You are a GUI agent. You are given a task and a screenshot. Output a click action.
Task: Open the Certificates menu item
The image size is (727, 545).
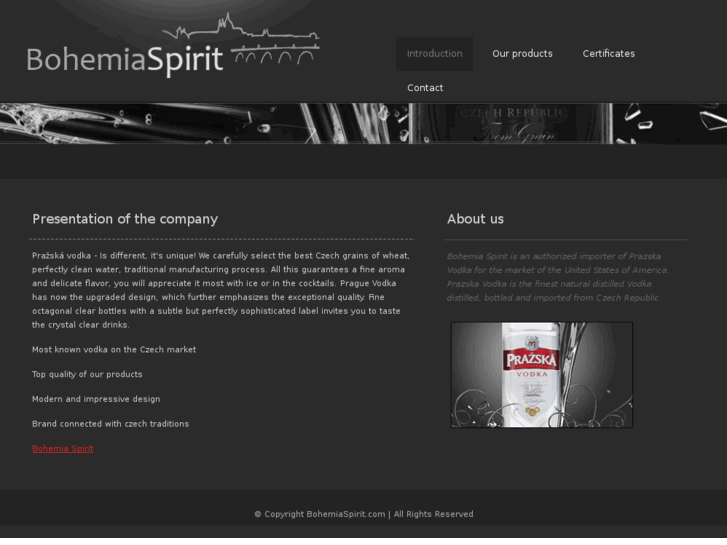tap(608, 54)
